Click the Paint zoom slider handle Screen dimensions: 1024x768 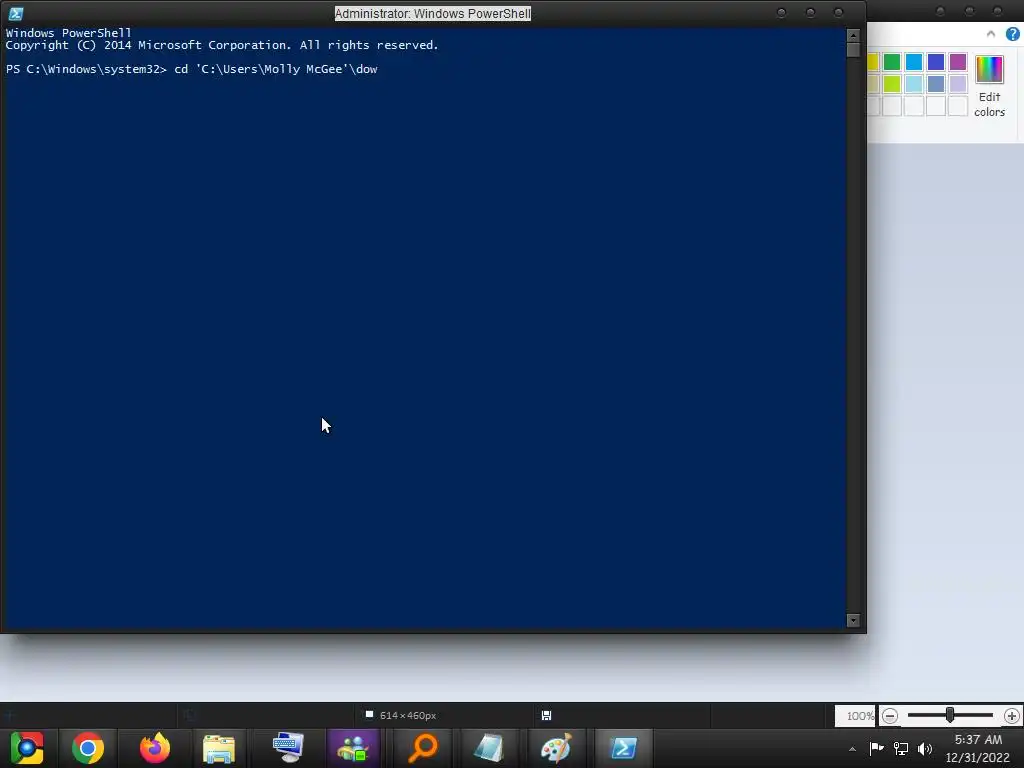[x=950, y=715]
